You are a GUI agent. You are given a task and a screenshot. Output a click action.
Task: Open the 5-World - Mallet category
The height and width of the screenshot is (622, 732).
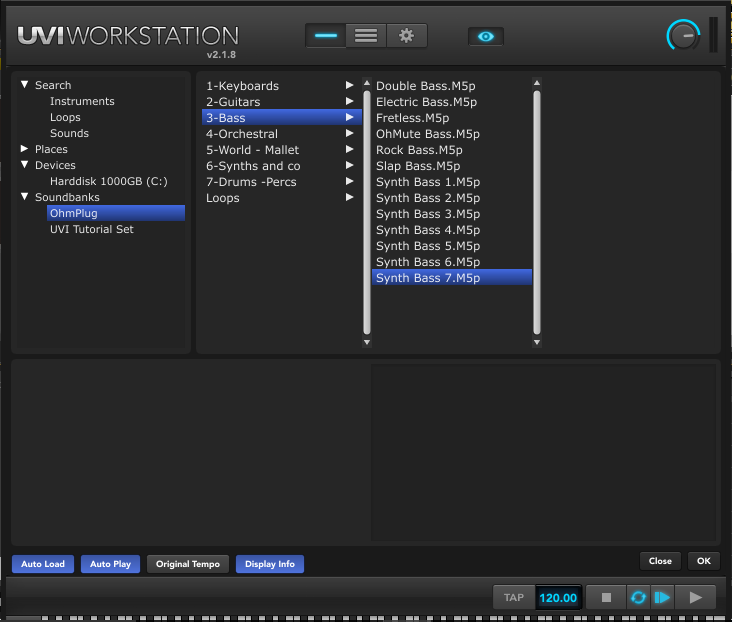point(281,150)
